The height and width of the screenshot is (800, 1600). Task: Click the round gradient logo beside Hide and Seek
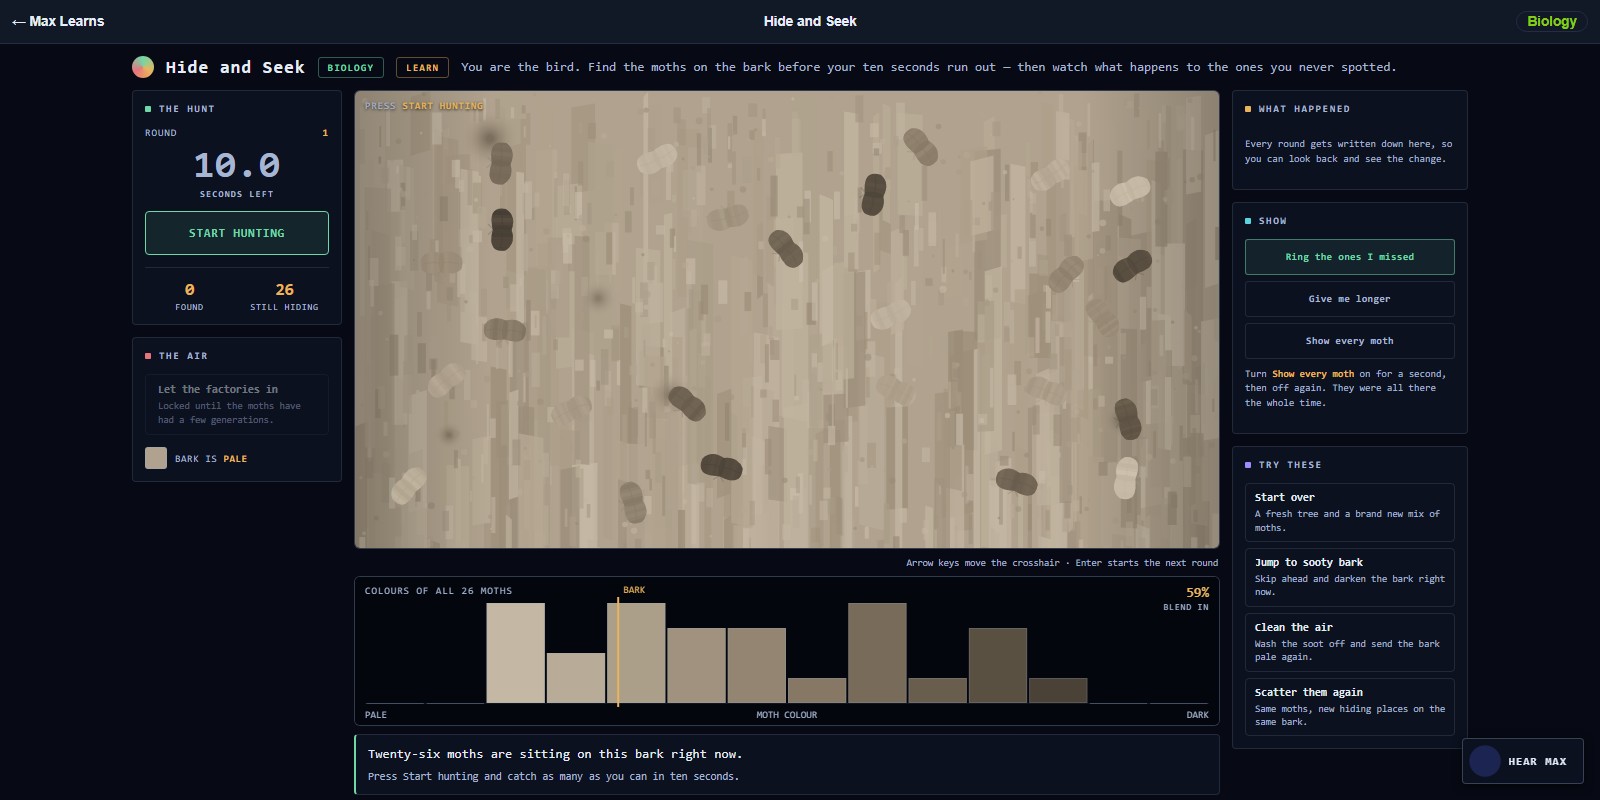(x=143, y=67)
